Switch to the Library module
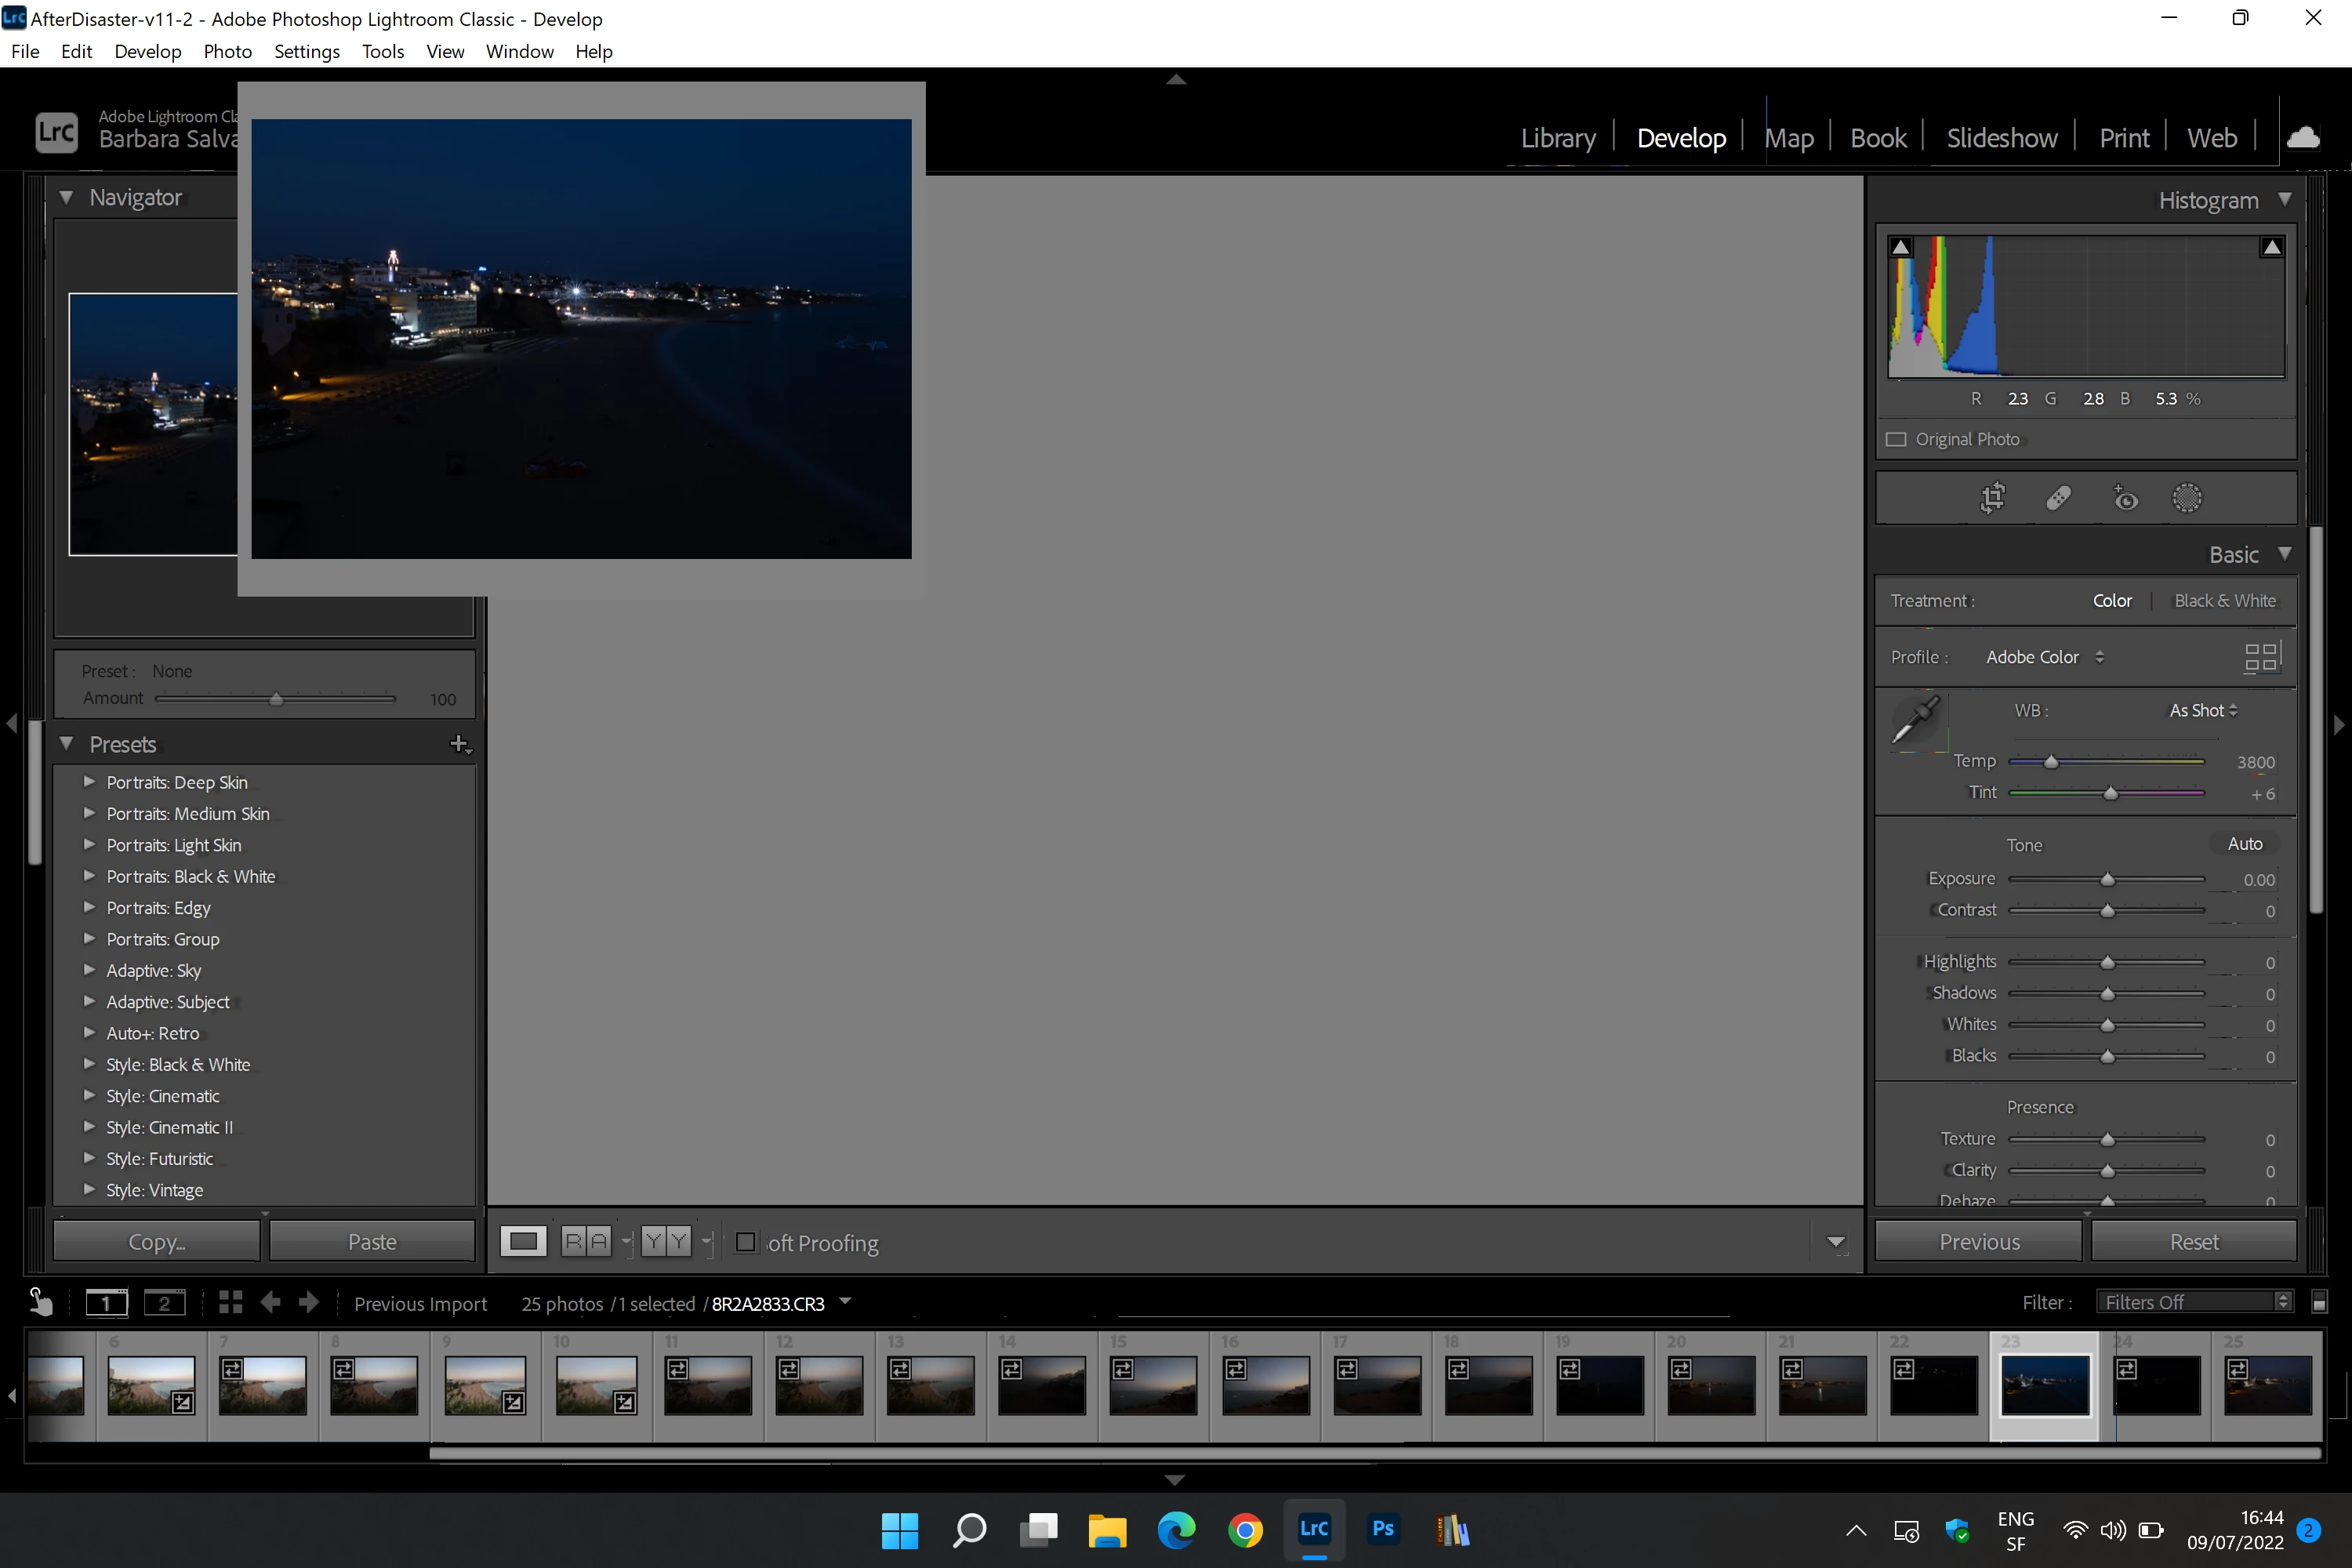 1557,138
